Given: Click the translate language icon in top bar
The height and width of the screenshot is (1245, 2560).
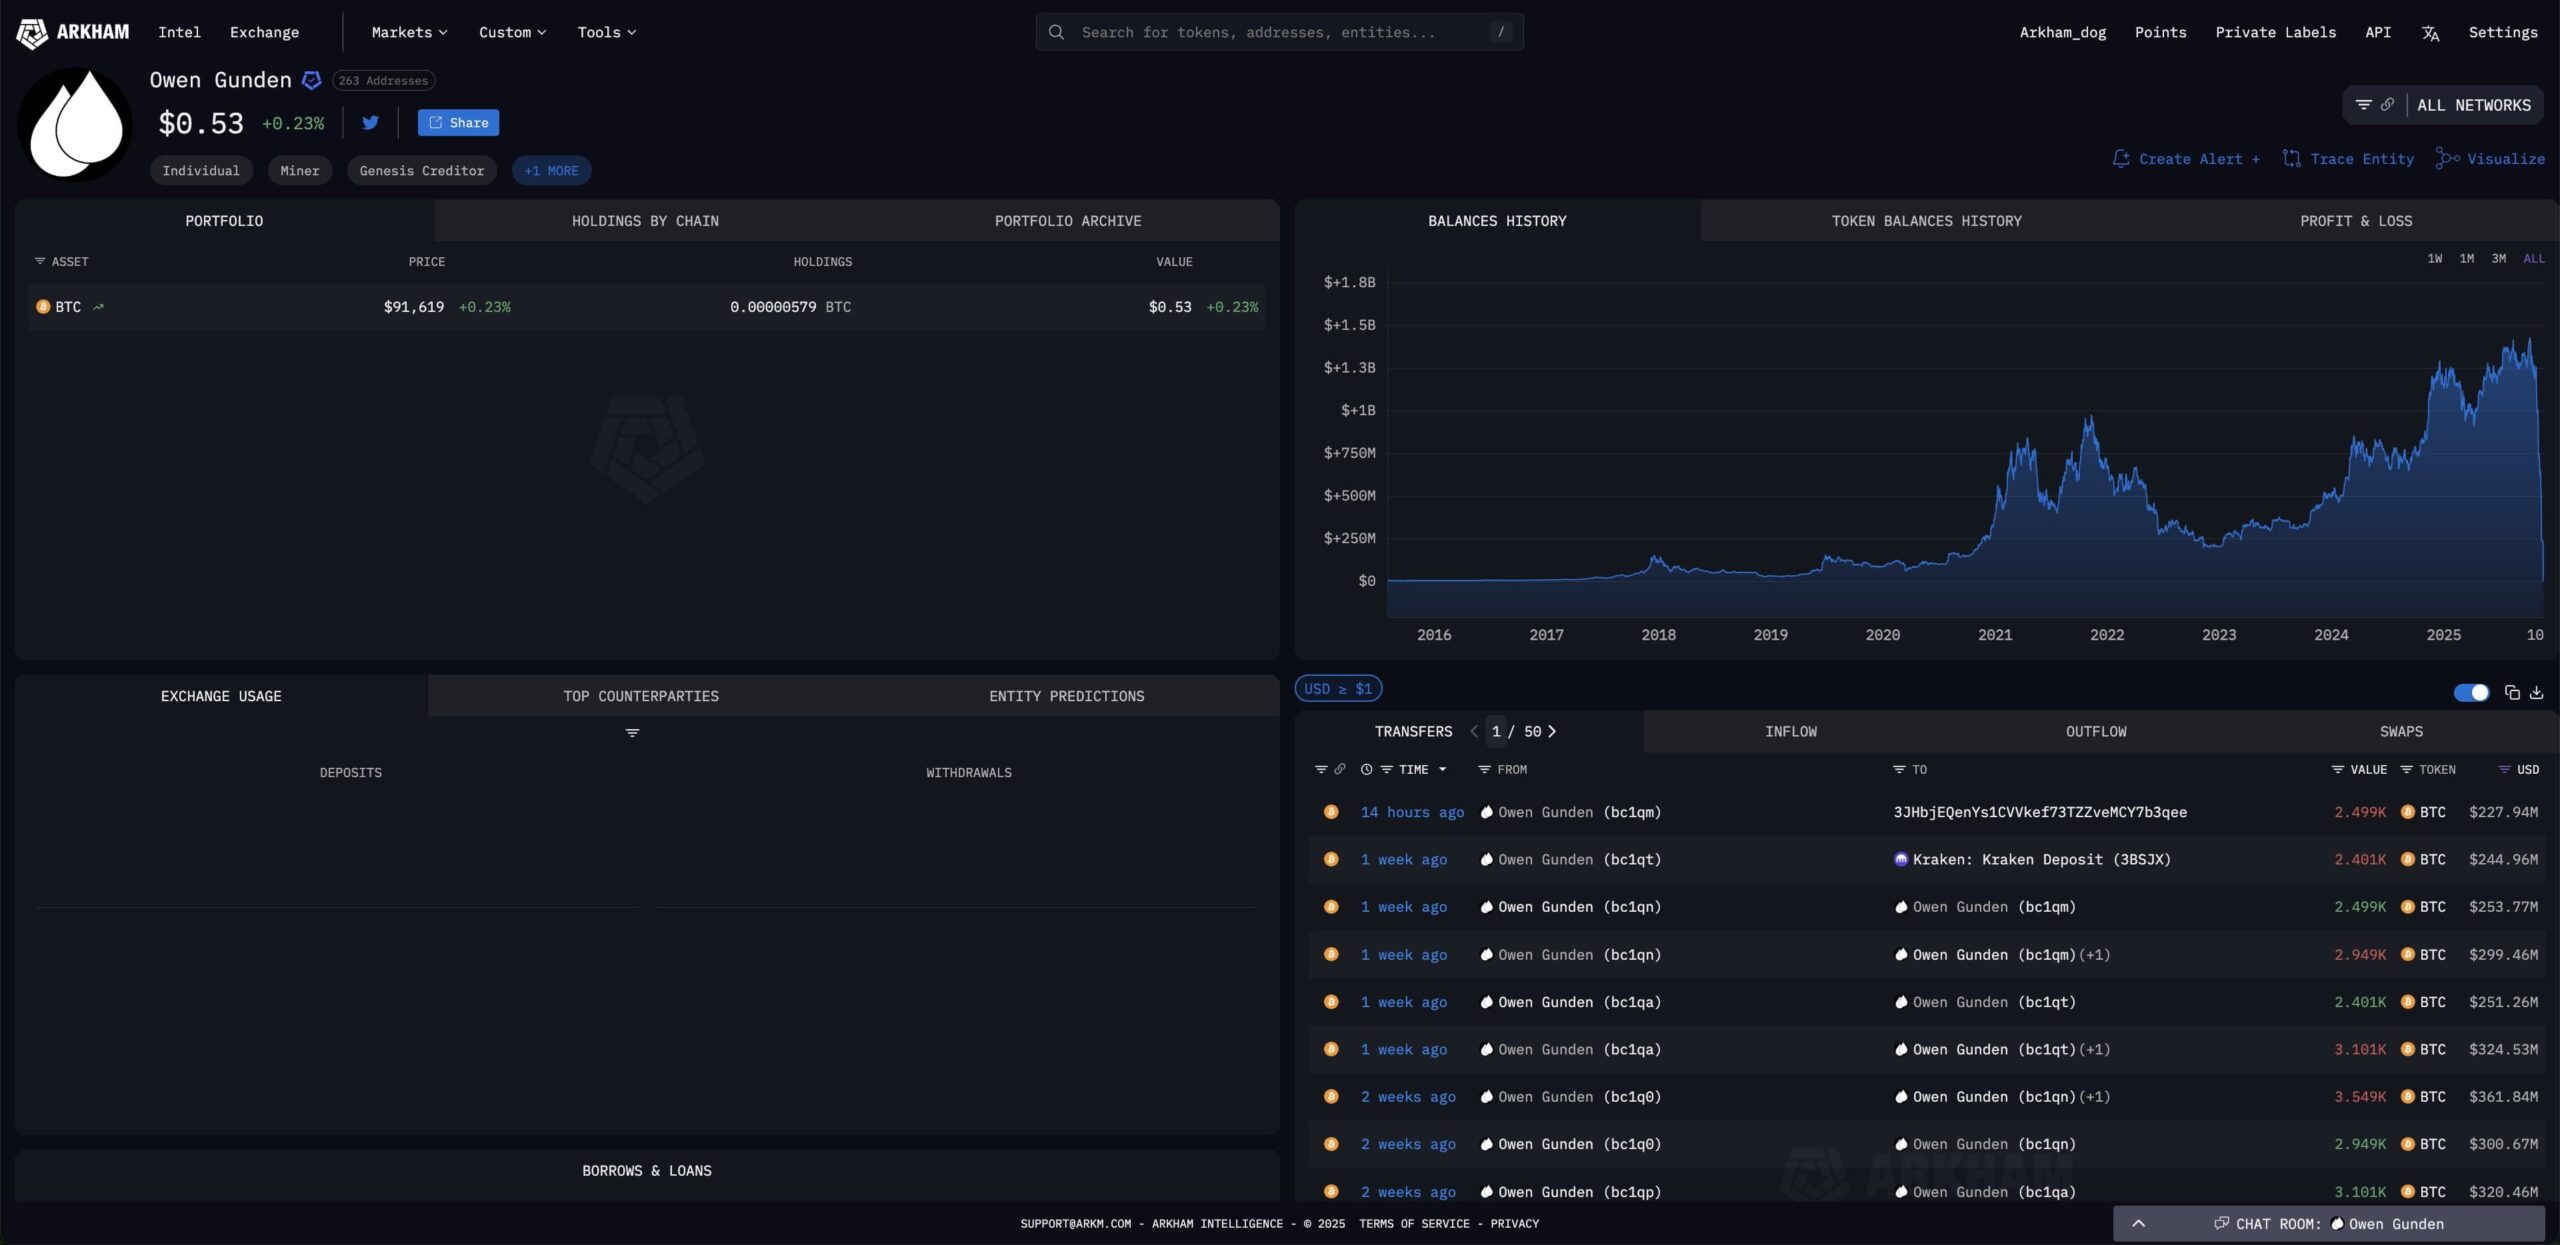Looking at the screenshot, I should click(x=2431, y=32).
